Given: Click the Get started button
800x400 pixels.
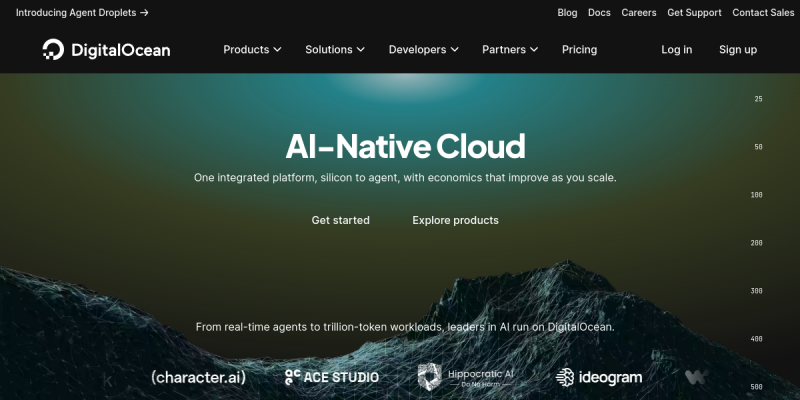Looking at the screenshot, I should pyautogui.click(x=340, y=220).
